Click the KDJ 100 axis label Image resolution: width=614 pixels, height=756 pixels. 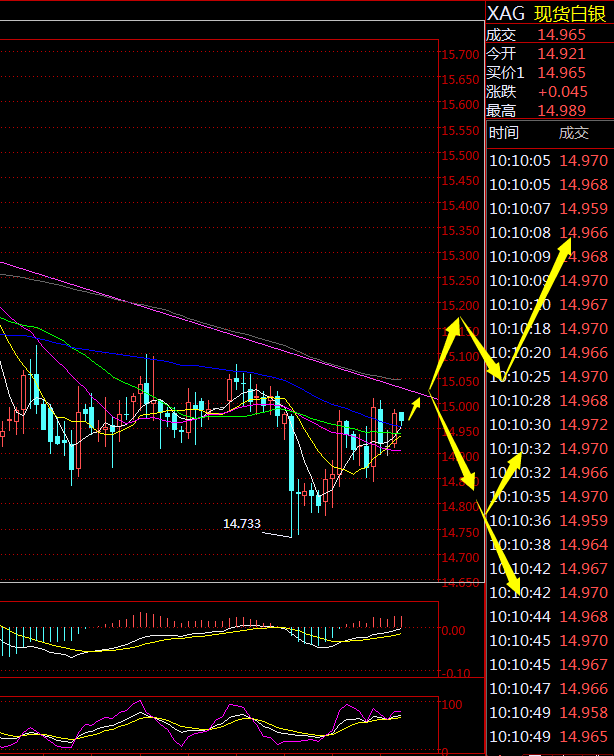point(452,705)
